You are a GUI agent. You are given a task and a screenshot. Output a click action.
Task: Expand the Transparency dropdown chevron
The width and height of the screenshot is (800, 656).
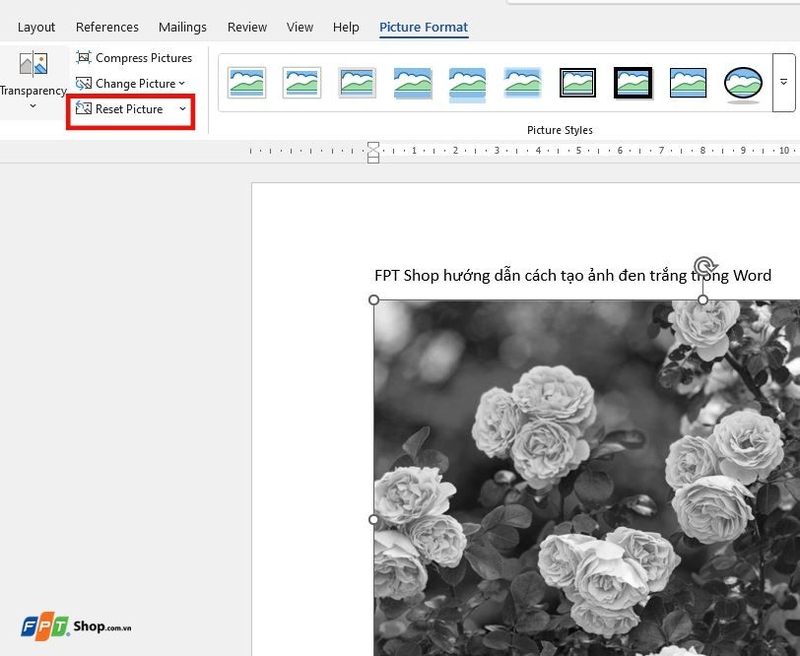[x=33, y=106]
